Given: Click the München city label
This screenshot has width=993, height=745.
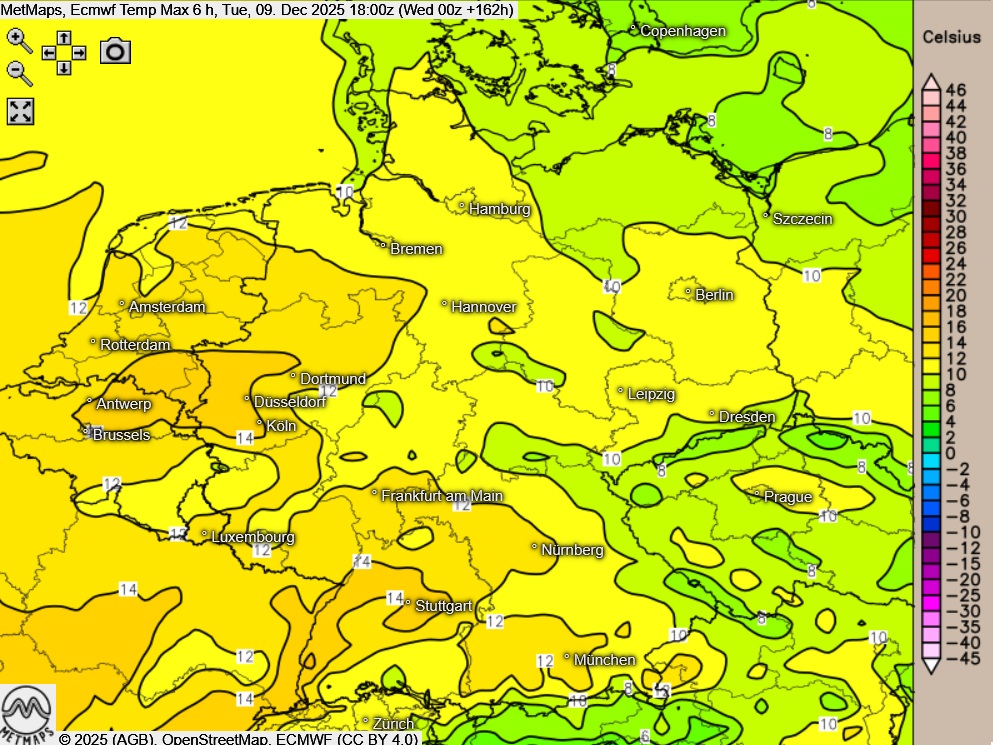Looking at the screenshot, I should click(x=604, y=660).
